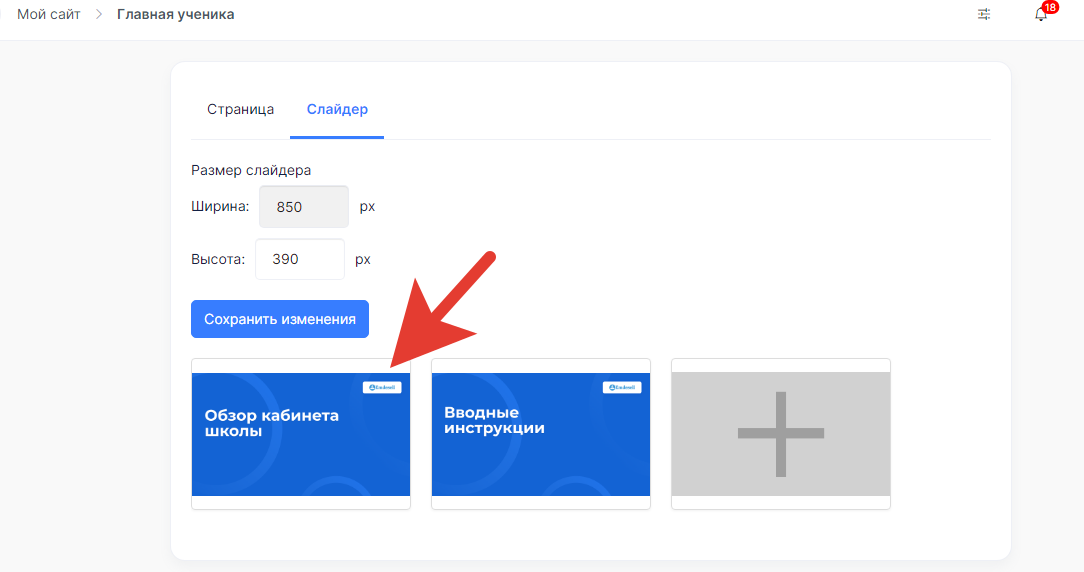The image size is (1084, 572).
Task: Click the logo badge on Обзор кабинета школы slide
Action: point(382,387)
